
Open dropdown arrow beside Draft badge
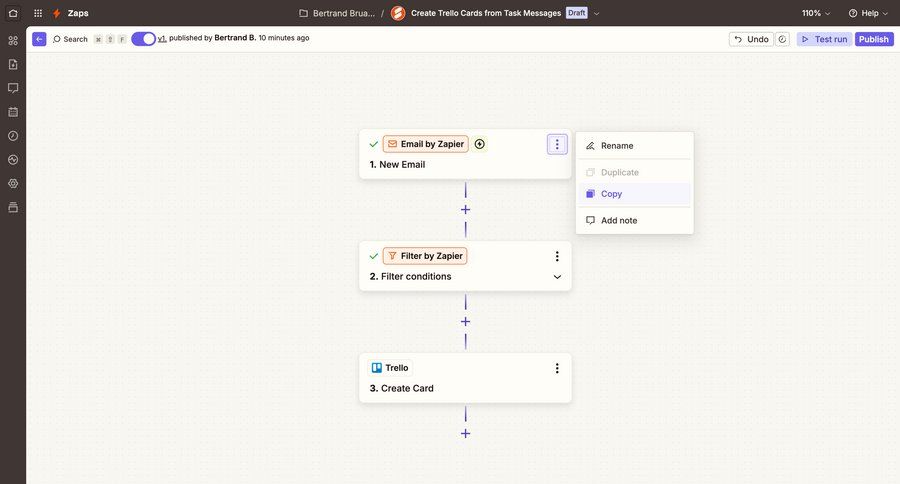pos(596,13)
